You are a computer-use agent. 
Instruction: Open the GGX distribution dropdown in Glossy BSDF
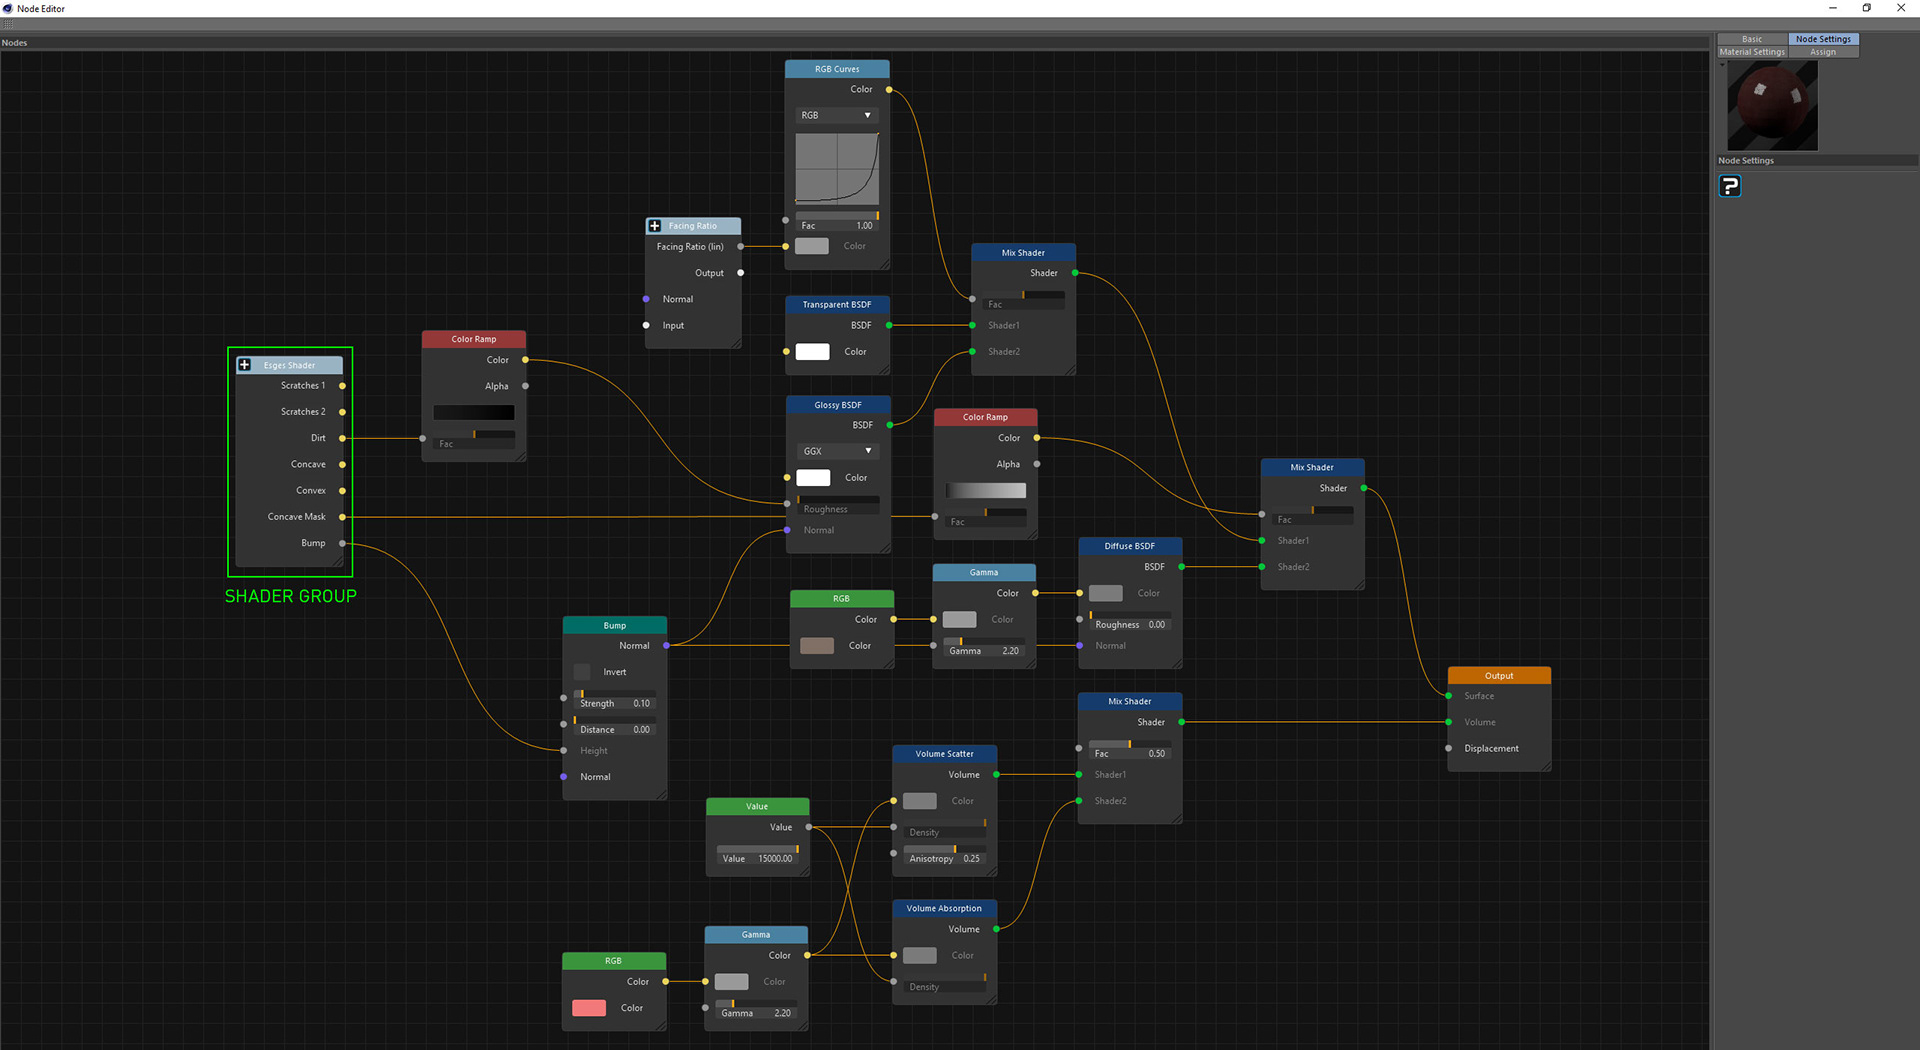[x=838, y=451]
